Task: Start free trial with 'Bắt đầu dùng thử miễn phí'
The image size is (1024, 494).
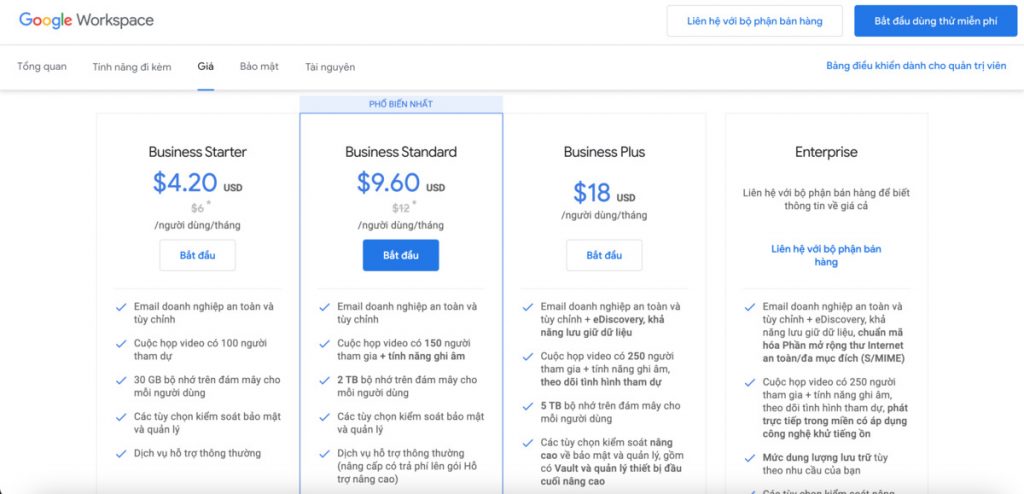Action: 936,21
